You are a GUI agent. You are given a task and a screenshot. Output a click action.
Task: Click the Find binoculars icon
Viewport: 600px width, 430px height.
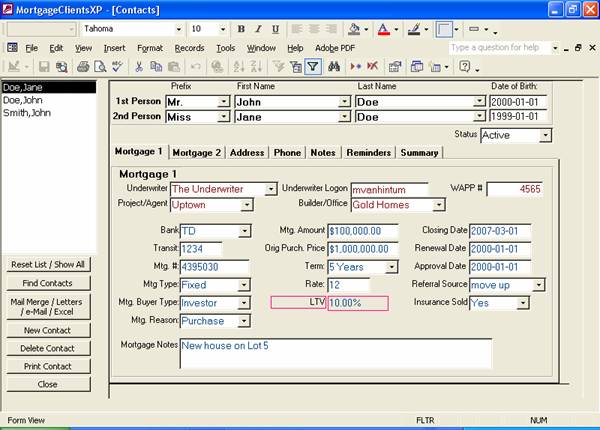tap(334, 67)
